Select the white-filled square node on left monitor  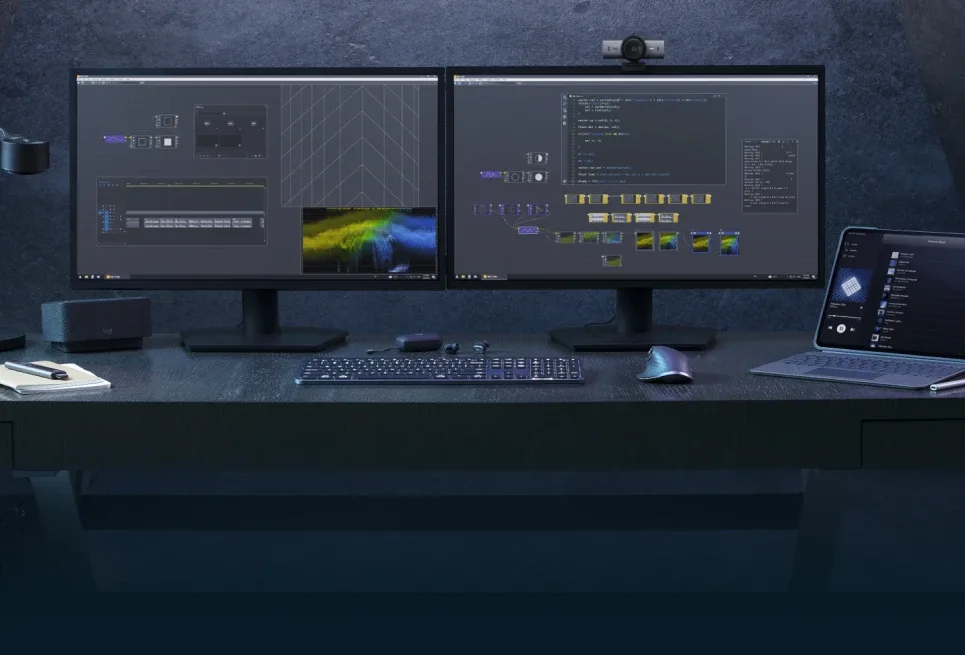[x=167, y=142]
